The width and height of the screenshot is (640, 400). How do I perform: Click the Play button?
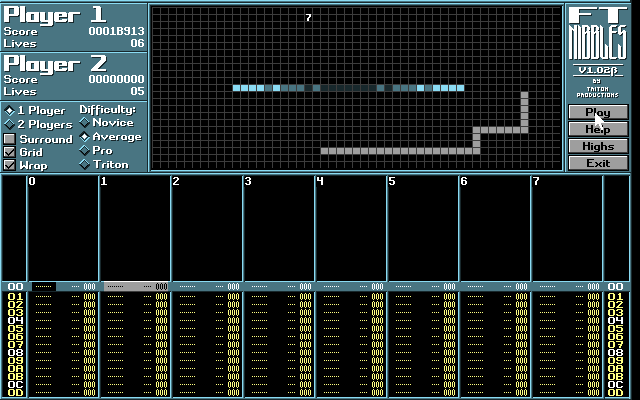[x=598, y=112]
